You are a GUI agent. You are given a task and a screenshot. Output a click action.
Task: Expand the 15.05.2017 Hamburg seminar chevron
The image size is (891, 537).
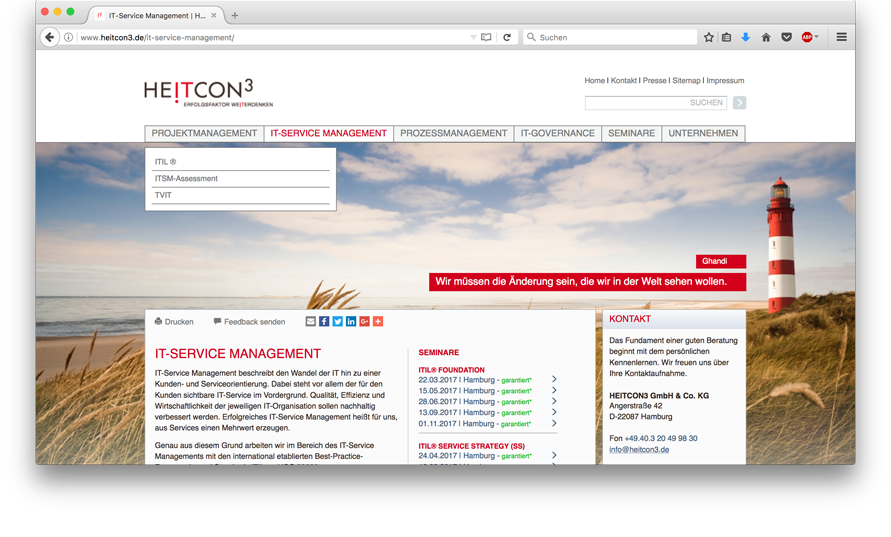(x=554, y=390)
